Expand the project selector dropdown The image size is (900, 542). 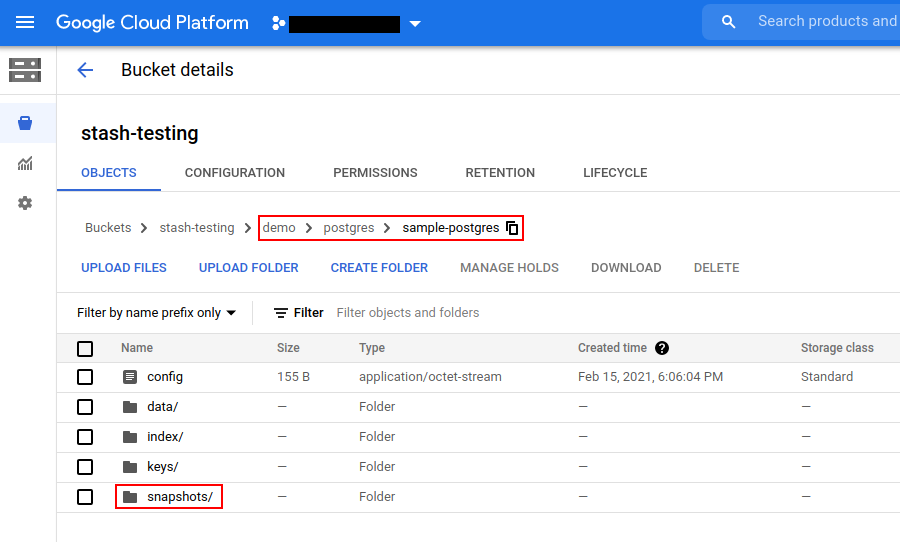[x=415, y=24]
